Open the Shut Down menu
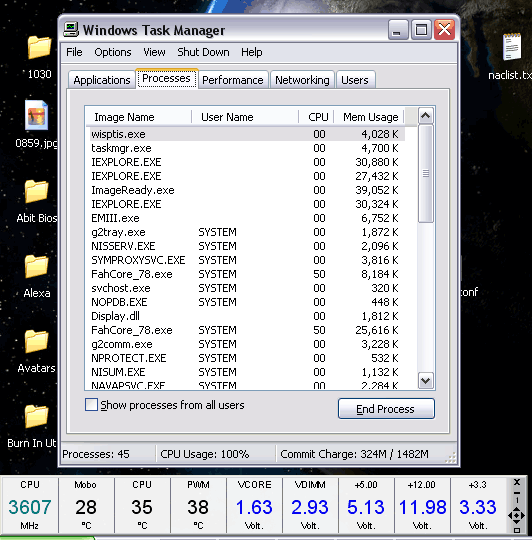532x540 pixels. coord(203,52)
